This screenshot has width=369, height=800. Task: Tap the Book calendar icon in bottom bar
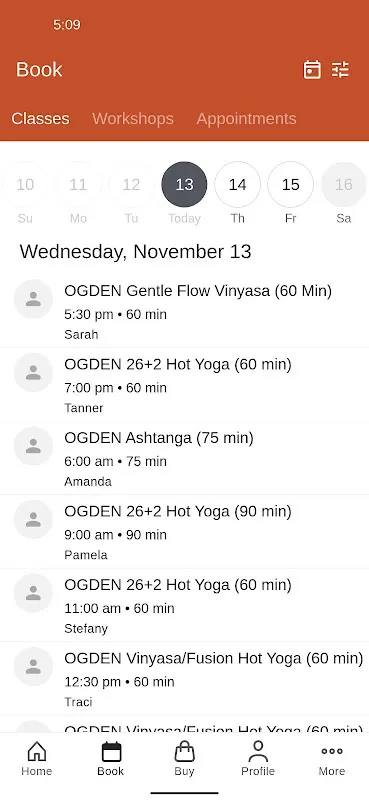coord(111,751)
